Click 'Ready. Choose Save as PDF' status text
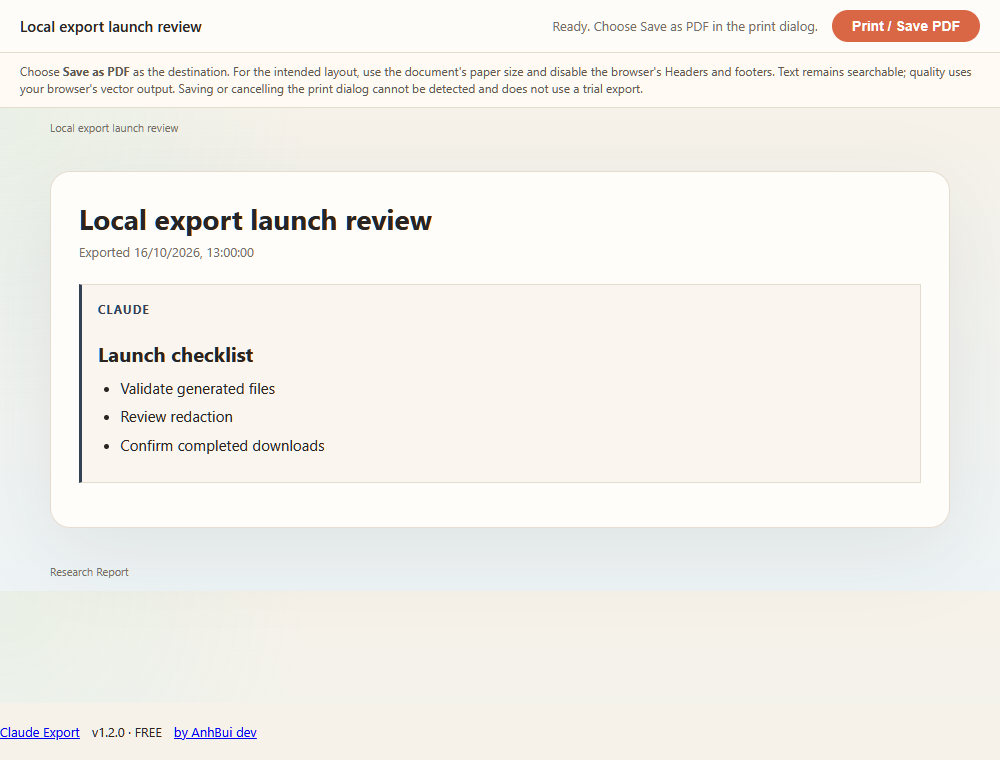This screenshot has width=1000, height=760. (685, 27)
